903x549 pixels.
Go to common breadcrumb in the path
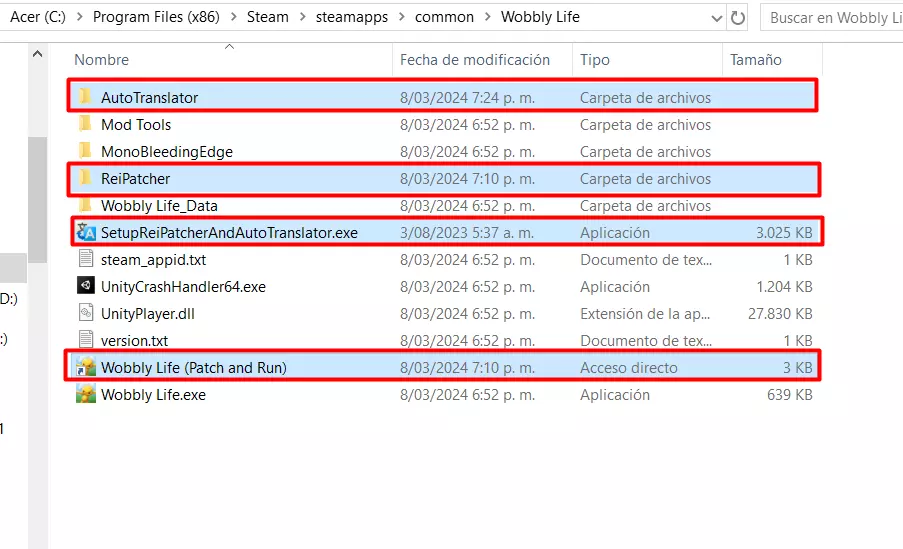click(x=444, y=17)
